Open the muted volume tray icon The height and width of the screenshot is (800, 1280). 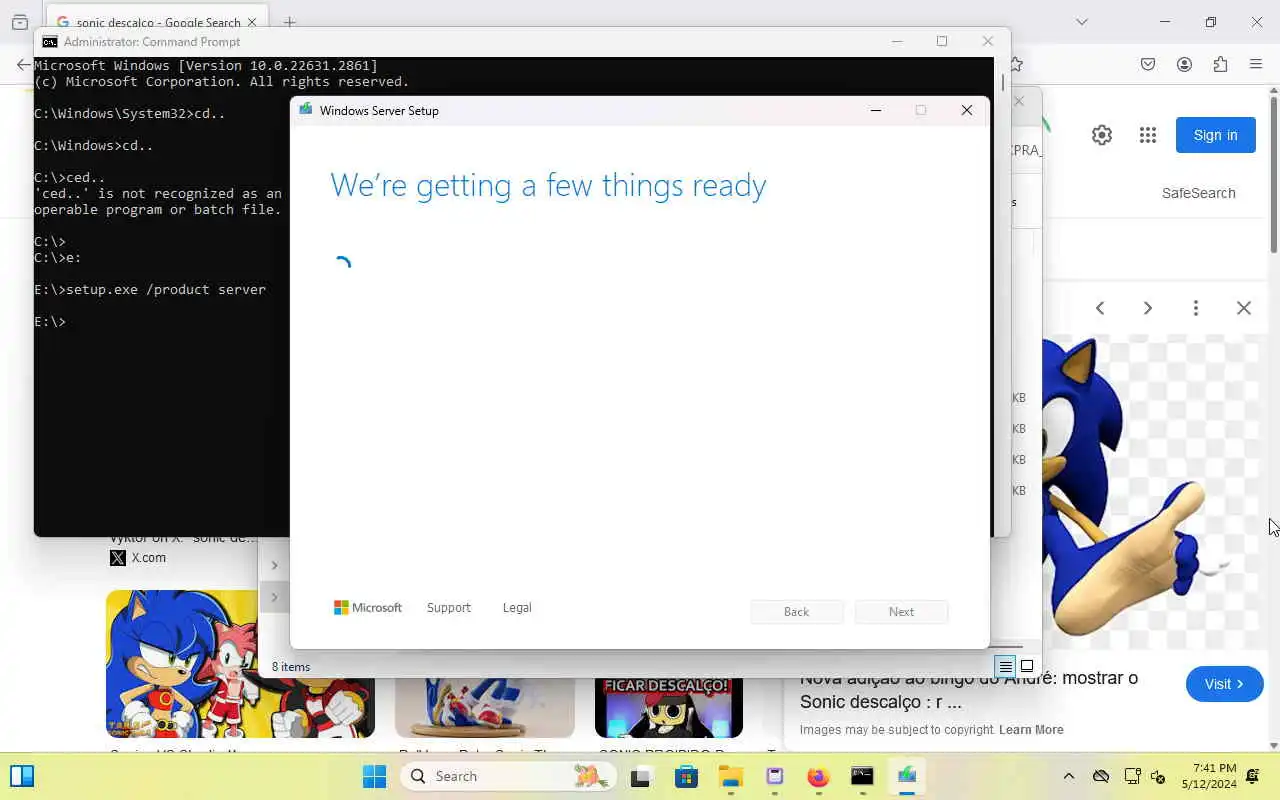pyautogui.click(x=1159, y=777)
